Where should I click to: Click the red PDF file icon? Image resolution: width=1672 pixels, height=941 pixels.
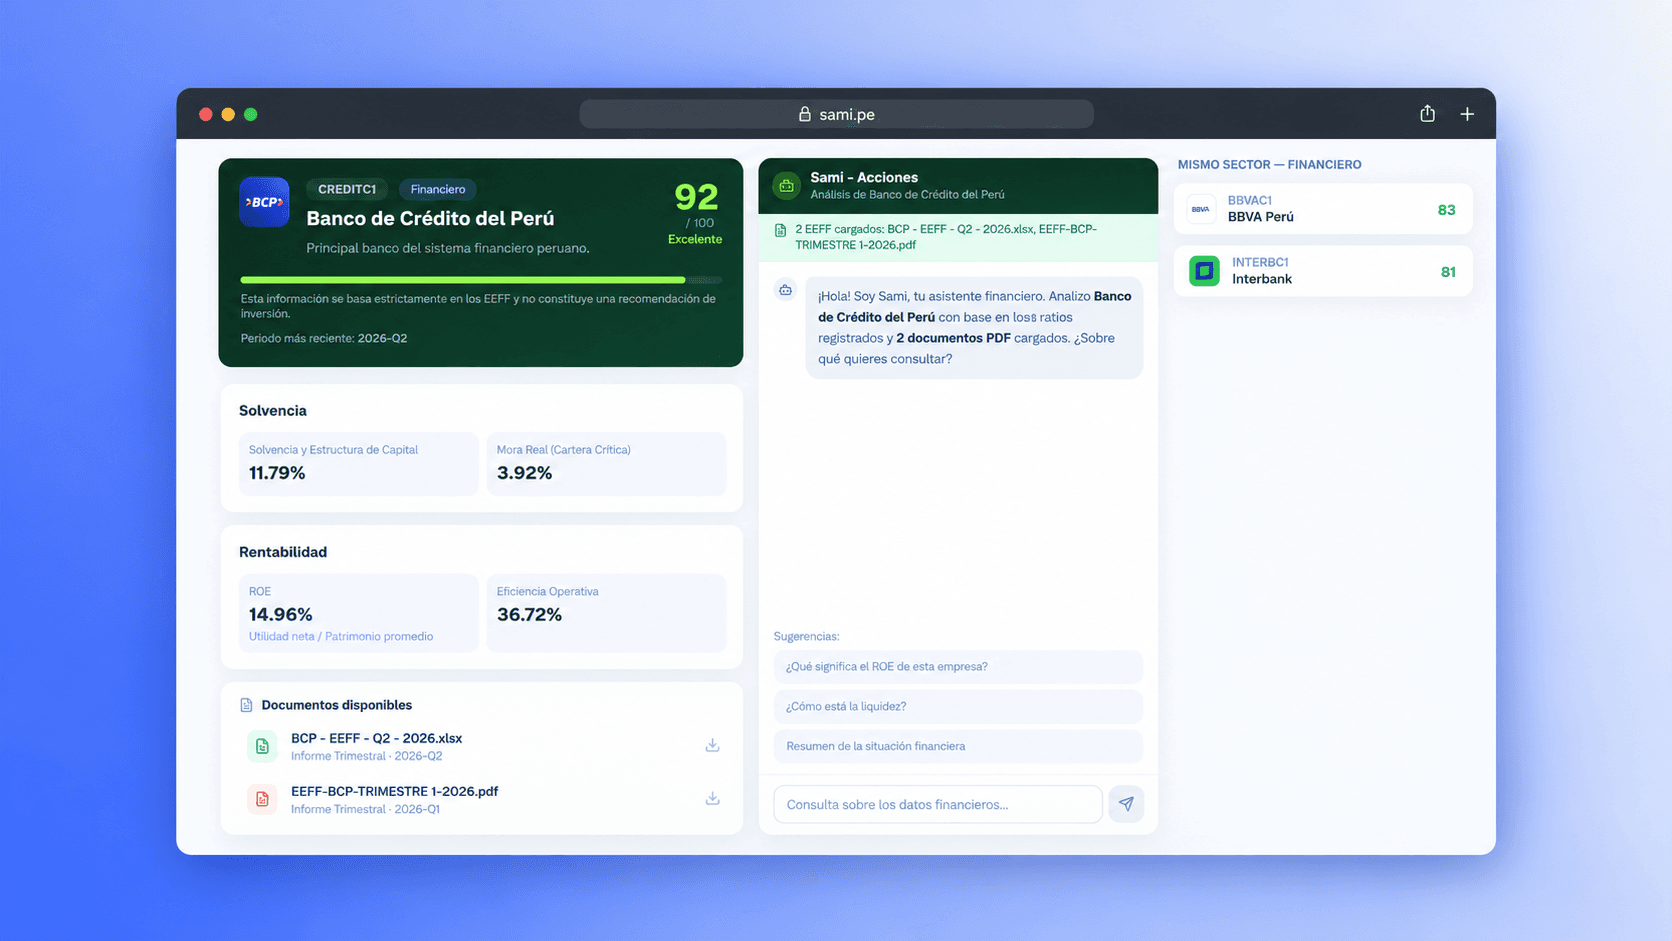pyautogui.click(x=262, y=799)
